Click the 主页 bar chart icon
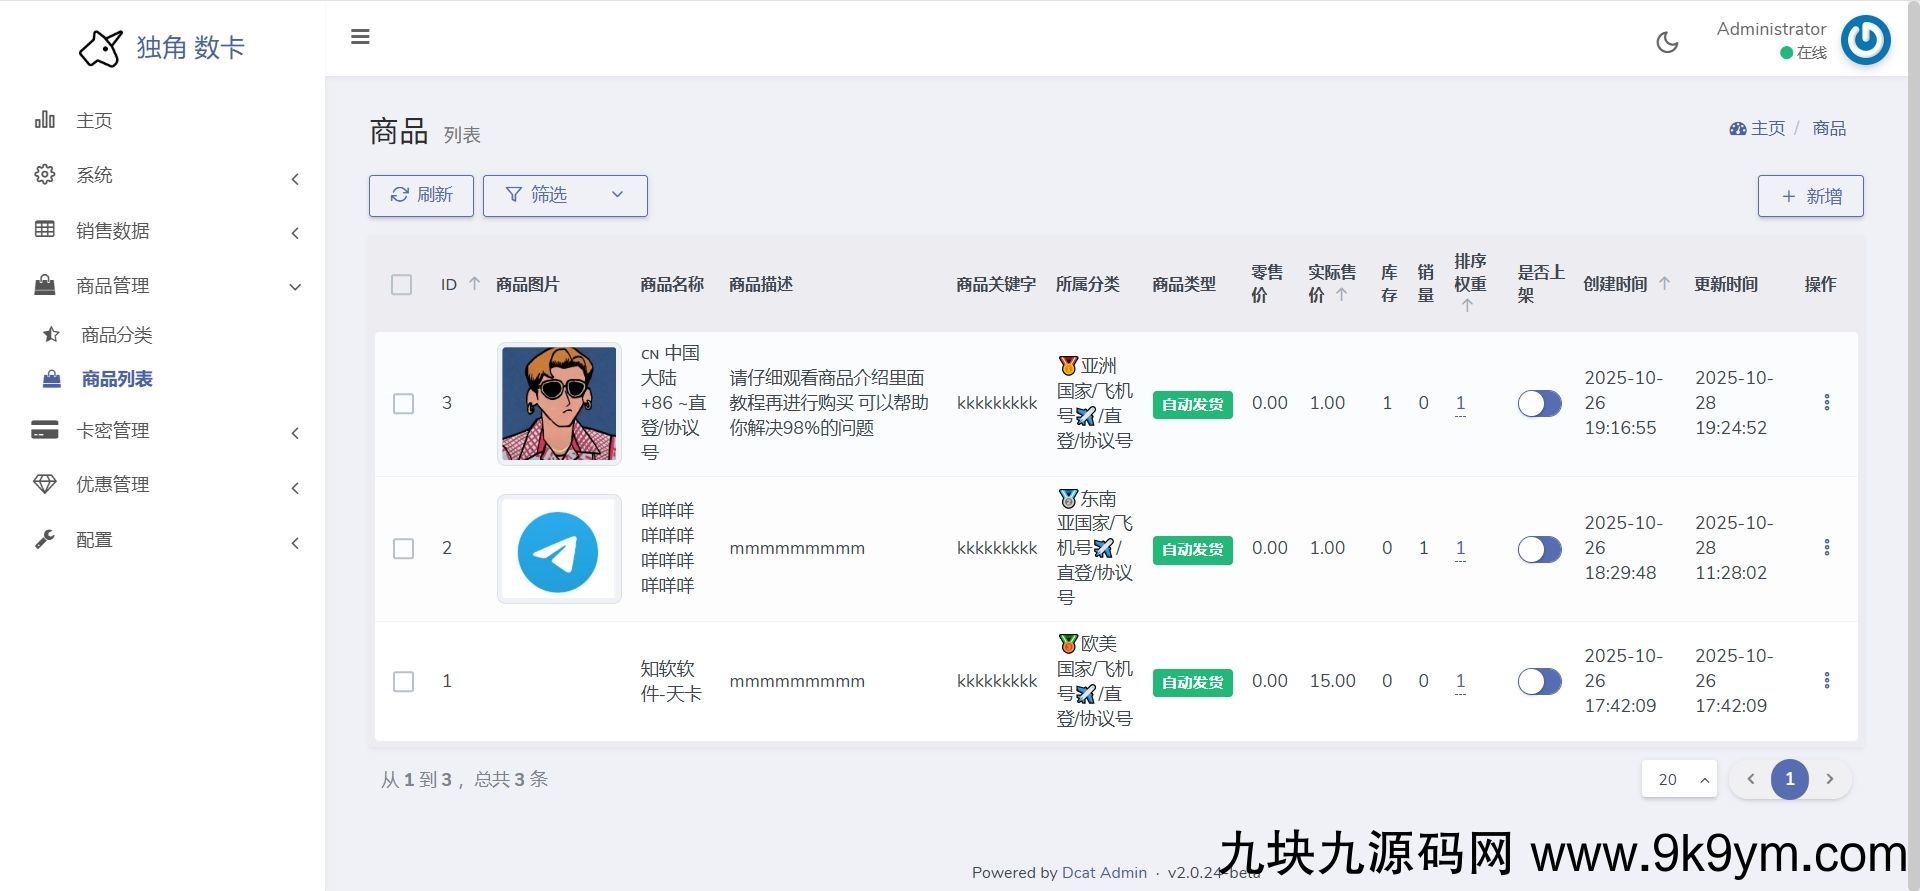 click(45, 120)
